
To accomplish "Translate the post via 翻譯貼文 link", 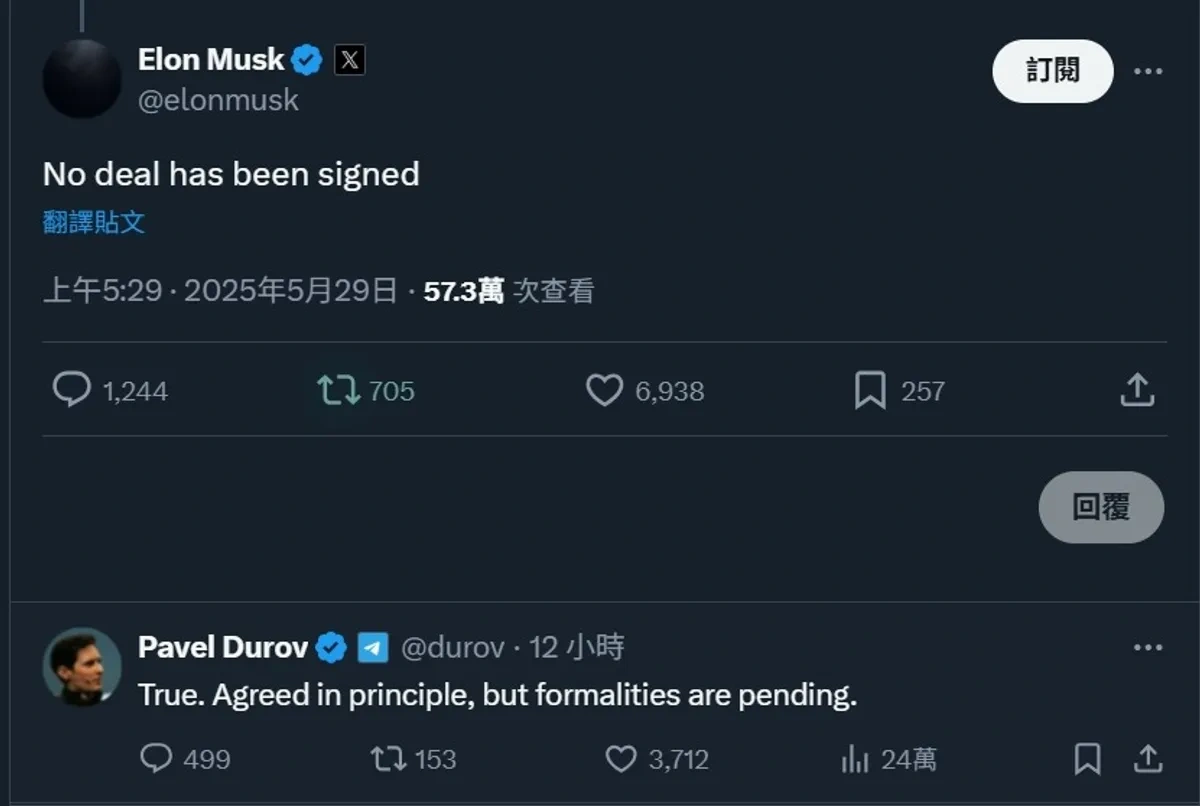I will pyautogui.click(x=94, y=222).
